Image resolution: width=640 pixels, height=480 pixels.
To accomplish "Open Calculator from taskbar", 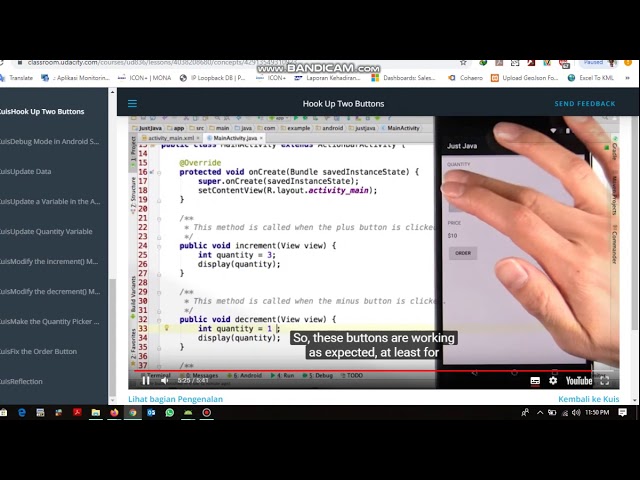I will click(x=40, y=413).
